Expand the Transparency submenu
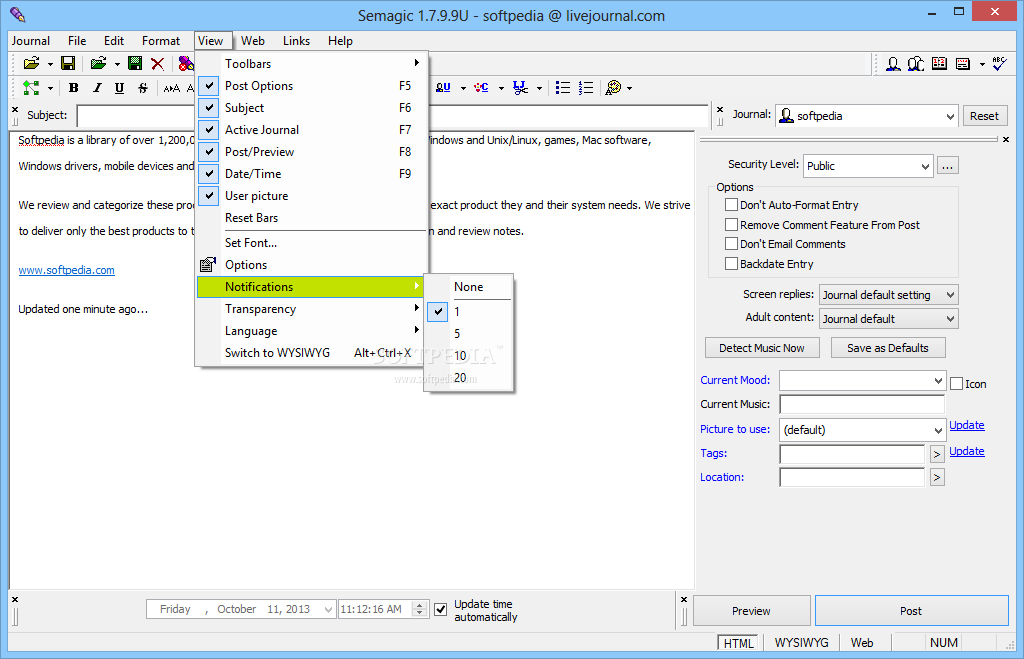Screen dimensions: 1024x659 [312, 309]
